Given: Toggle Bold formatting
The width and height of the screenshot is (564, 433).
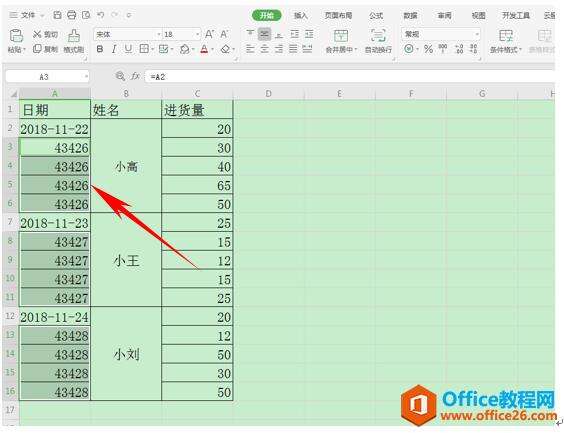Looking at the screenshot, I should (100, 49).
